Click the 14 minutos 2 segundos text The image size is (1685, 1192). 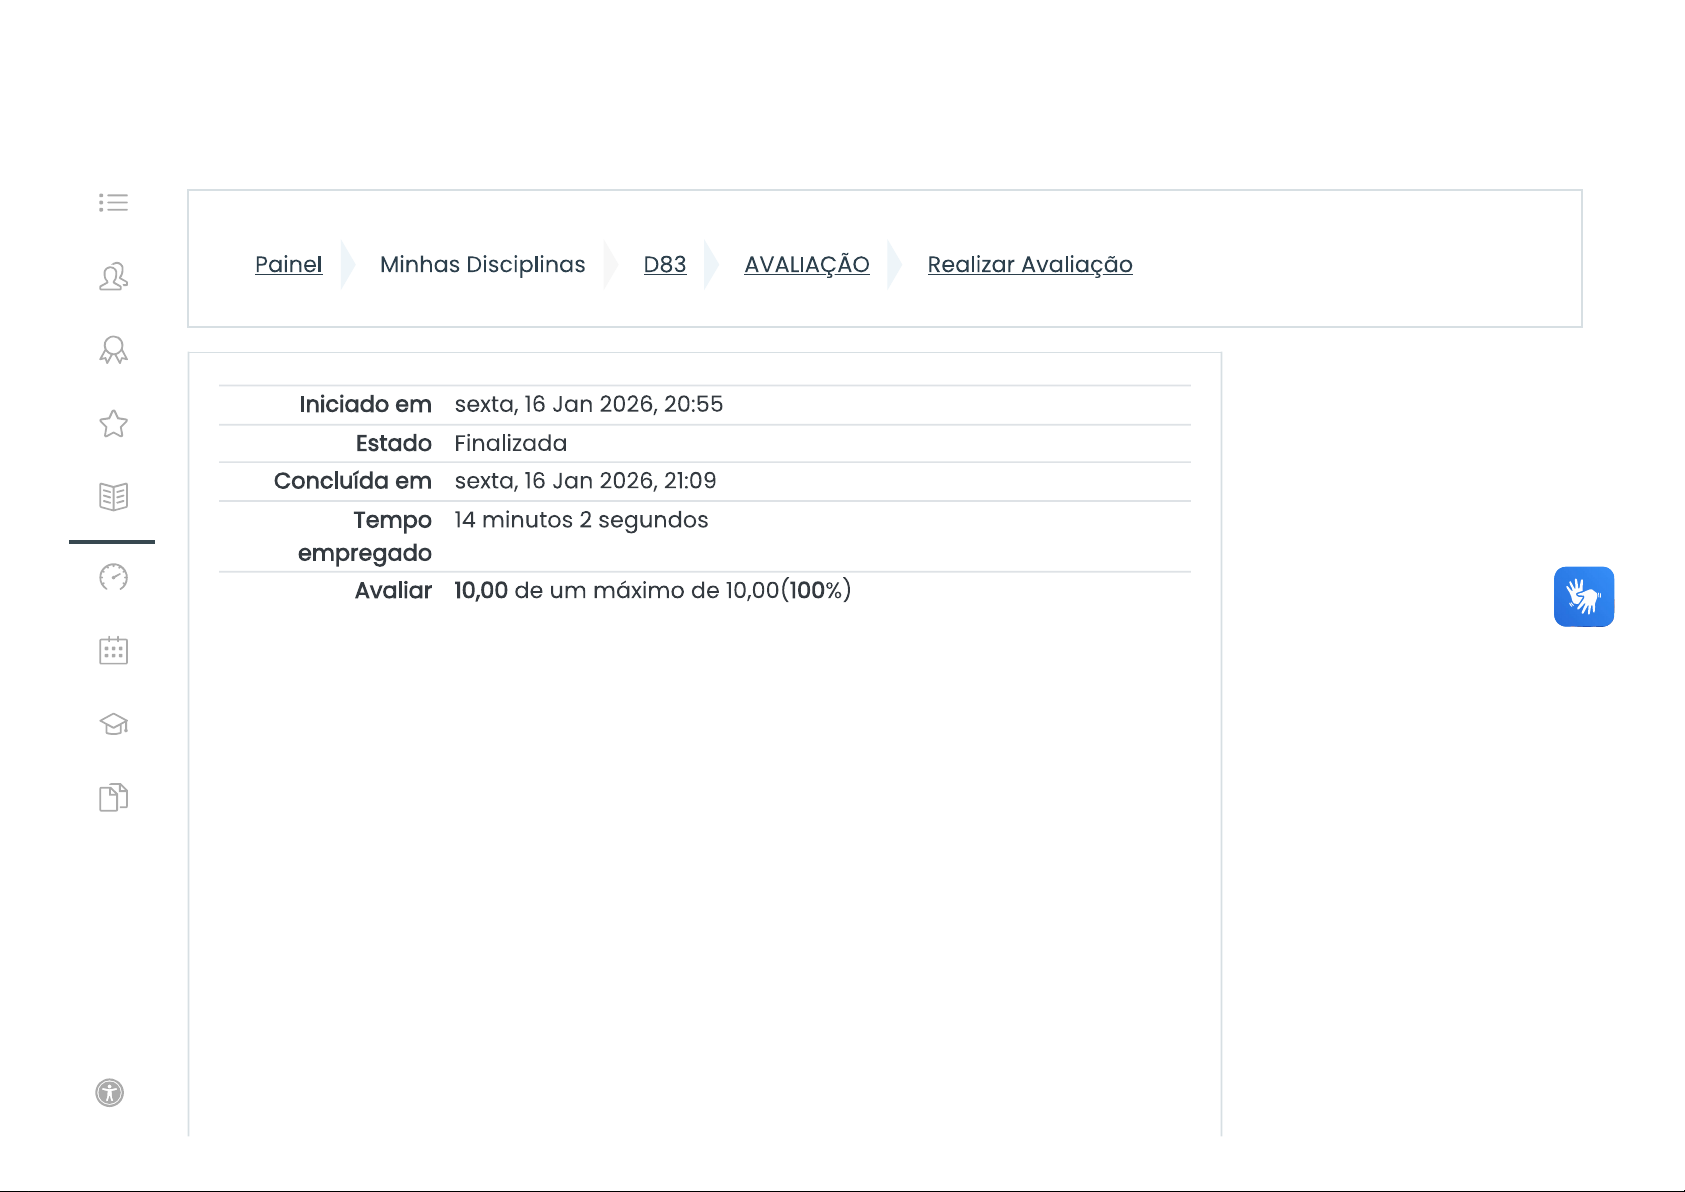[x=581, y=520]
